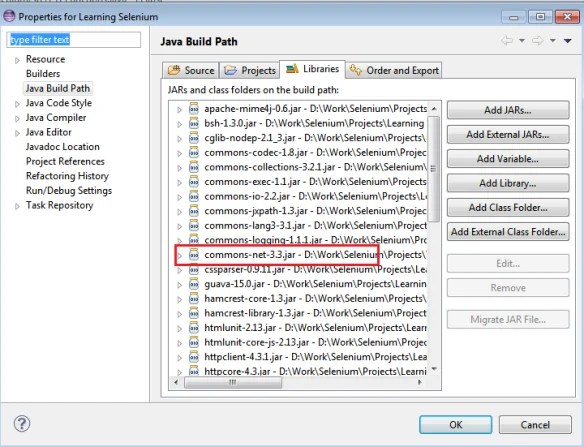This screenshot has width=584, height=447.
Task: Expand the httpclient-4.3.1.jar entry
Action: tap(179, 358)
